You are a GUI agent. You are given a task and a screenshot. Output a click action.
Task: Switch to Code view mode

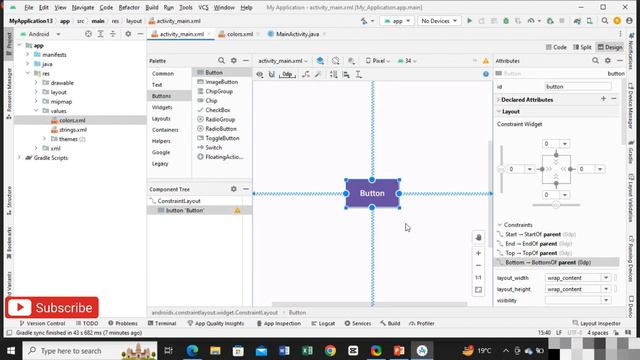tap(556, 47)
